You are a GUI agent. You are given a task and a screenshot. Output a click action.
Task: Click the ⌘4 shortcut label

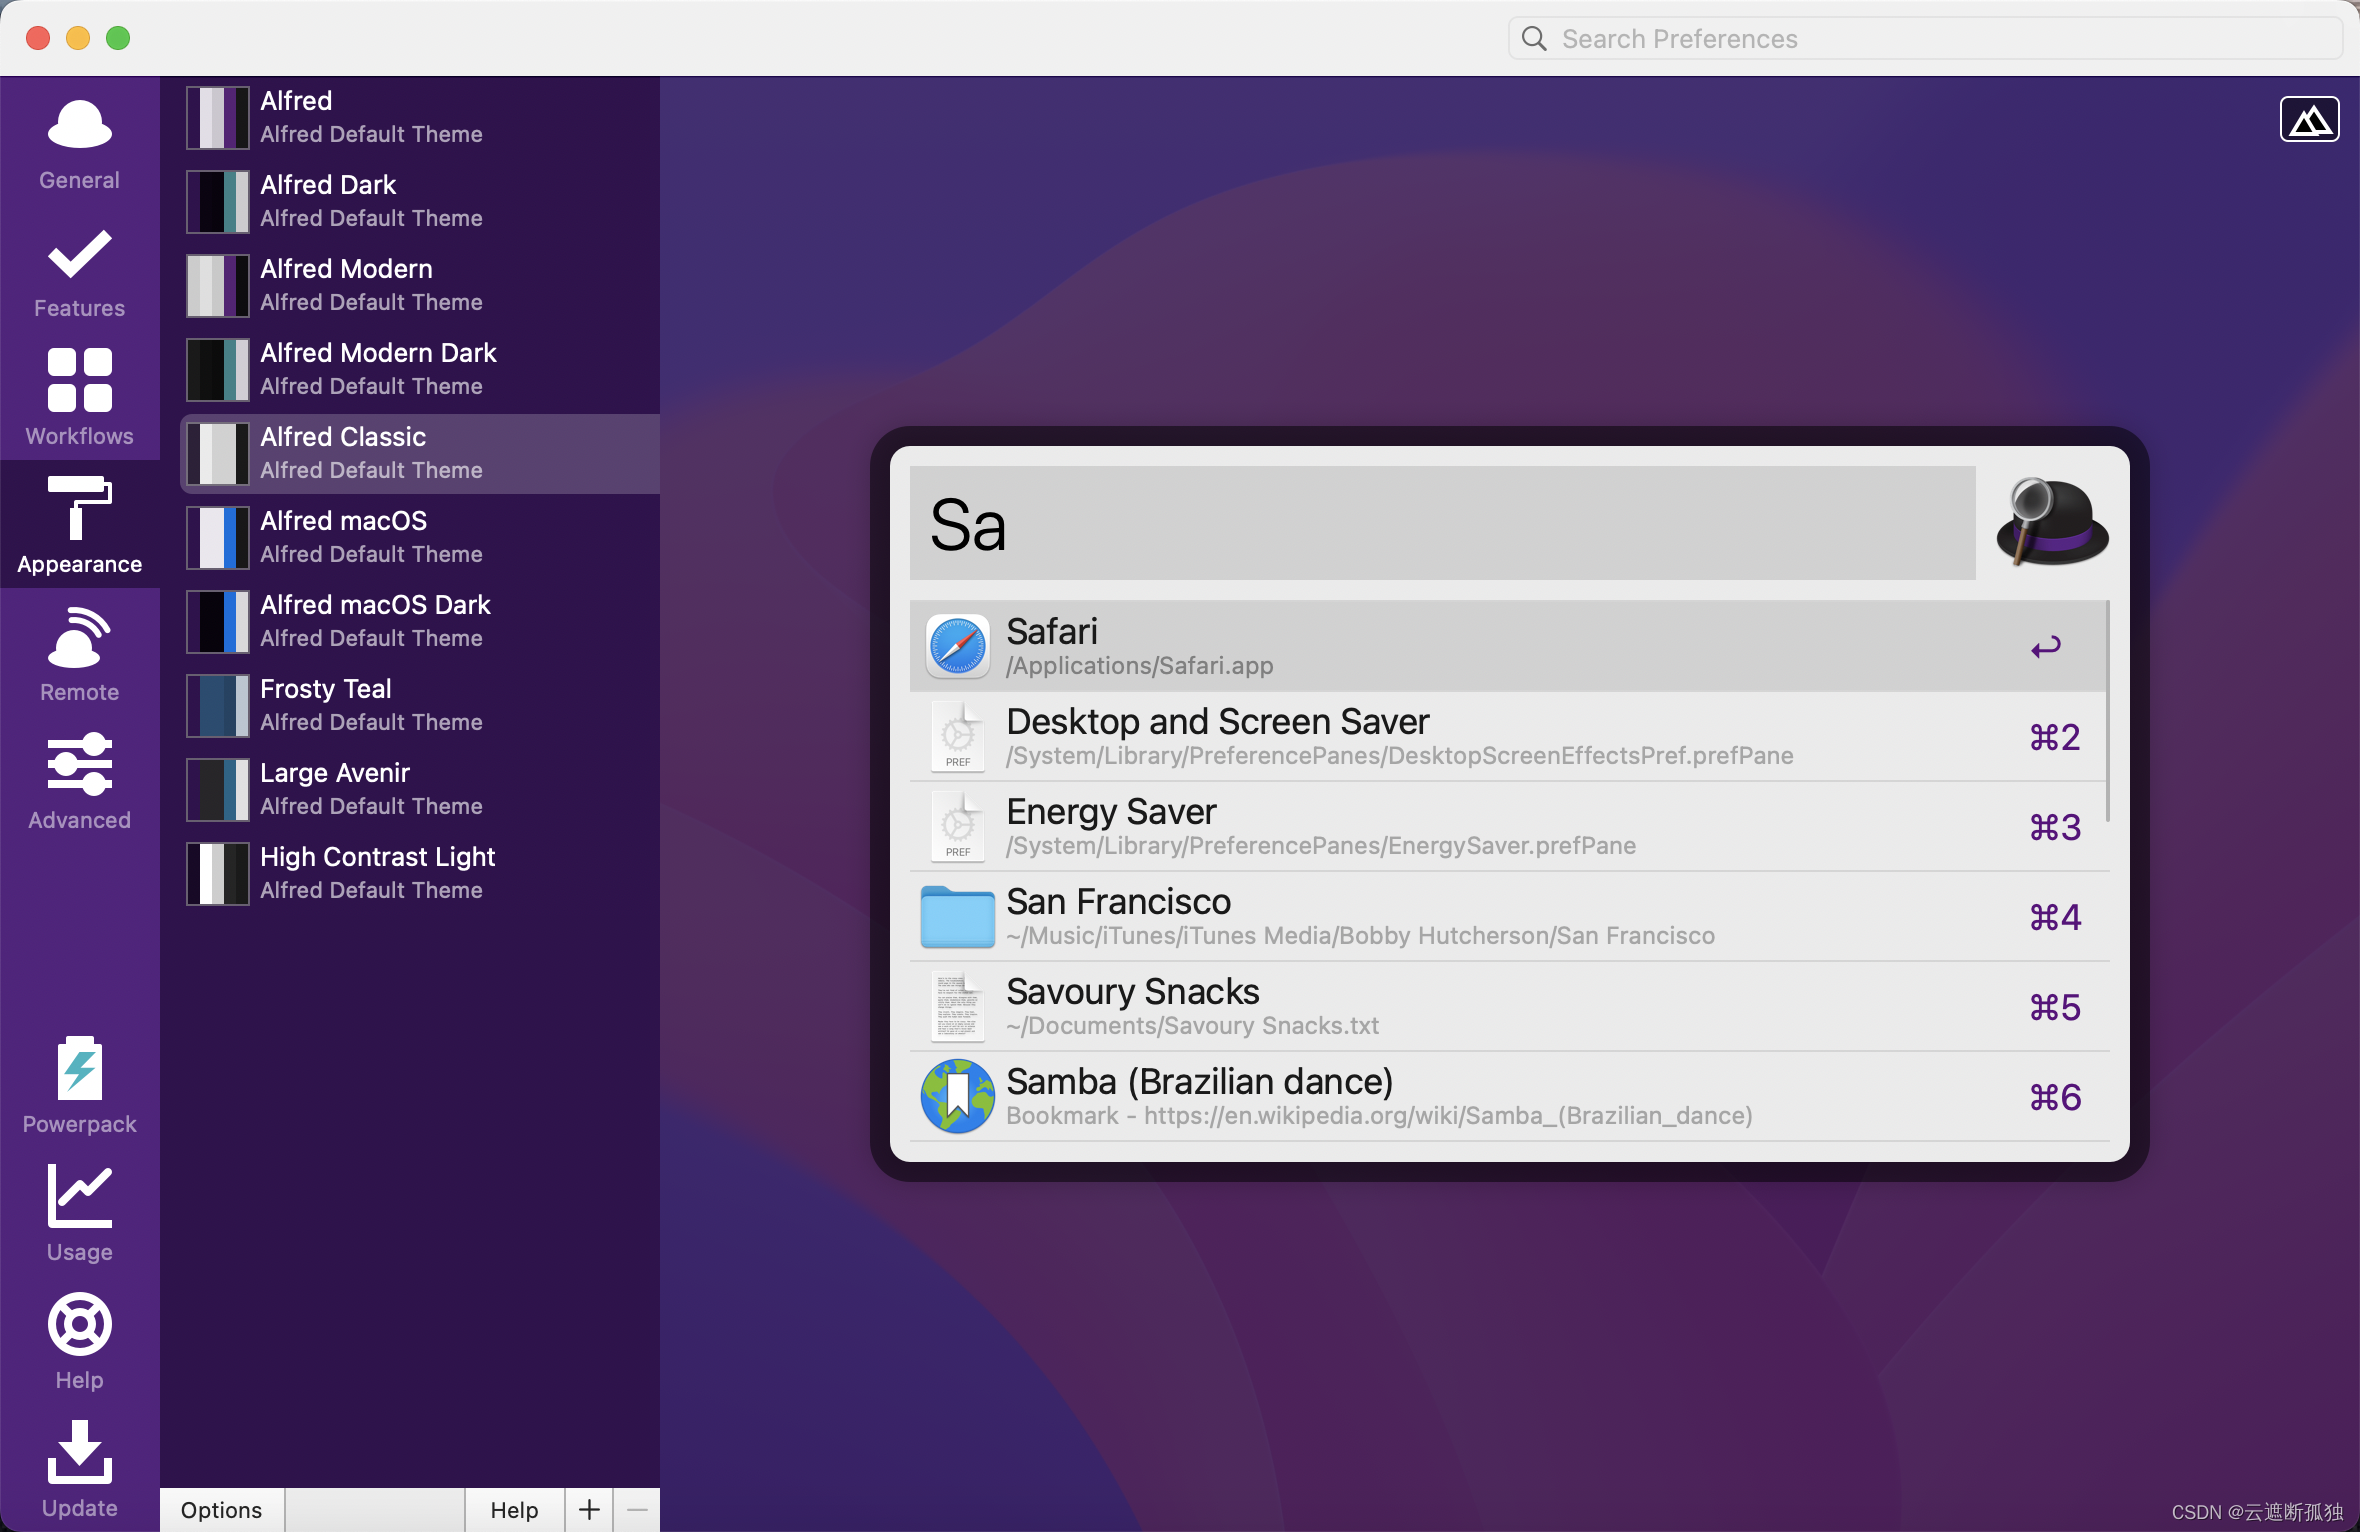(2055, 917)
